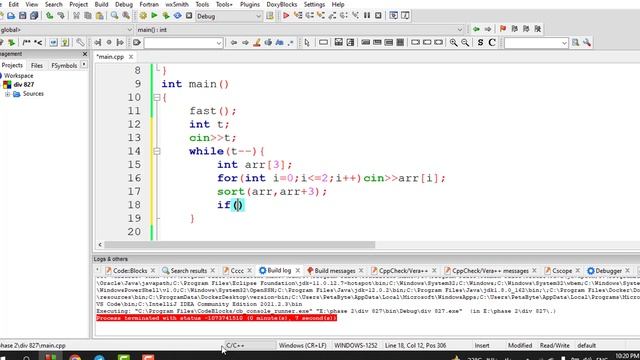The image size is (640, 360).
Task: Switch to the FSymbols tab
Action: [x=64, y=65]
